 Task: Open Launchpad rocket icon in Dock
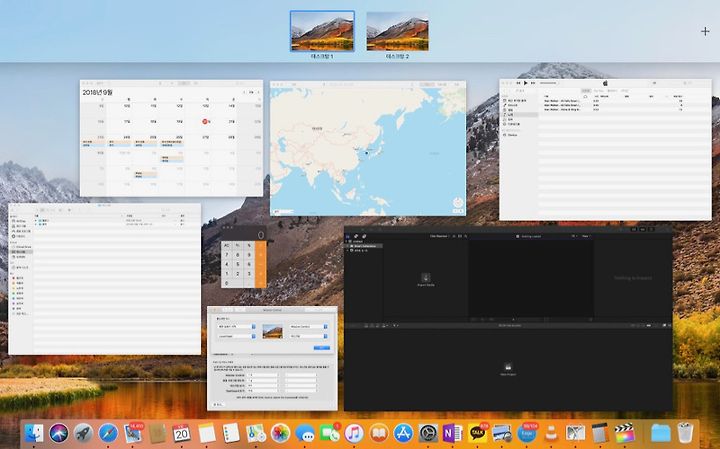[84, 433]
